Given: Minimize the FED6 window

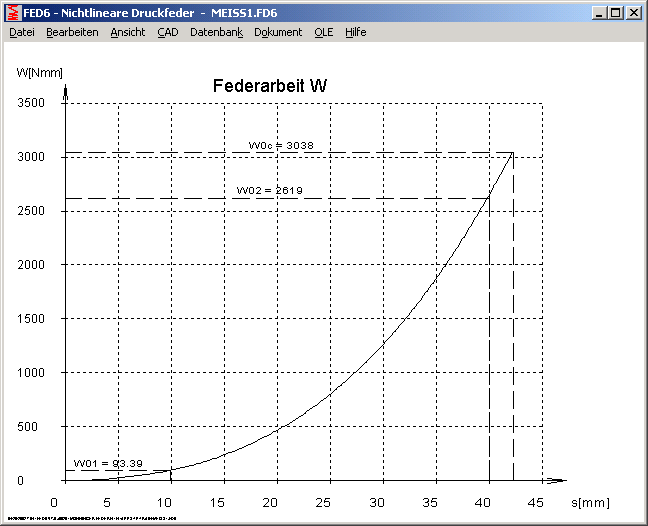Looking at the screenshot, I should coord(600,13).
